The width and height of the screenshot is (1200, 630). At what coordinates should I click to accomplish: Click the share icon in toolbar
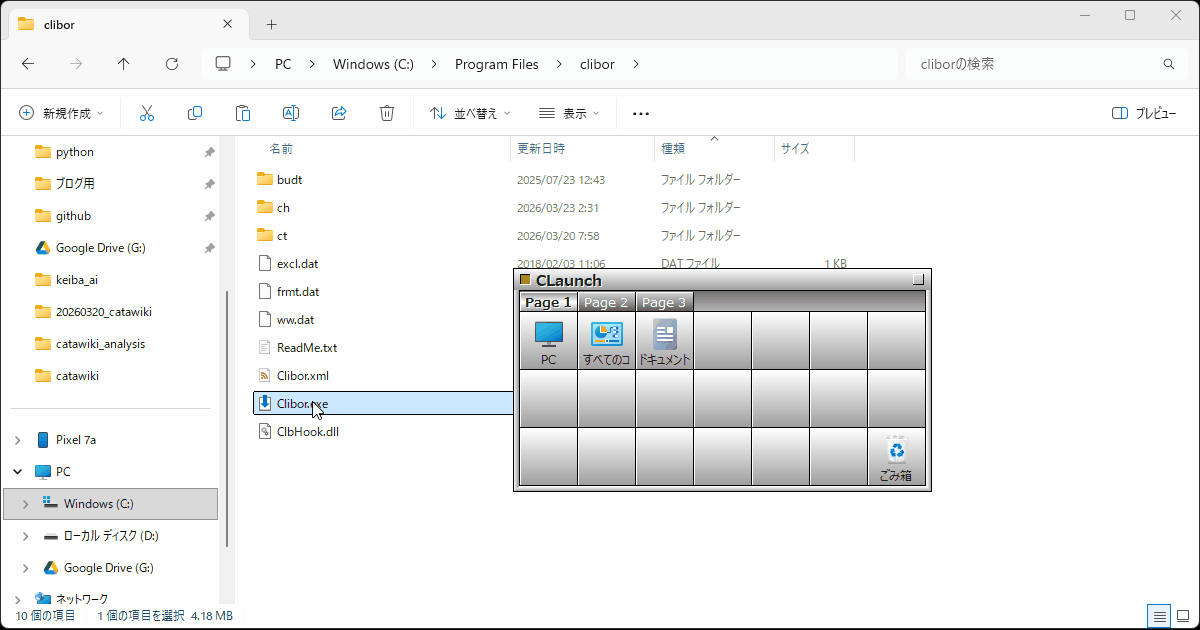339,113
